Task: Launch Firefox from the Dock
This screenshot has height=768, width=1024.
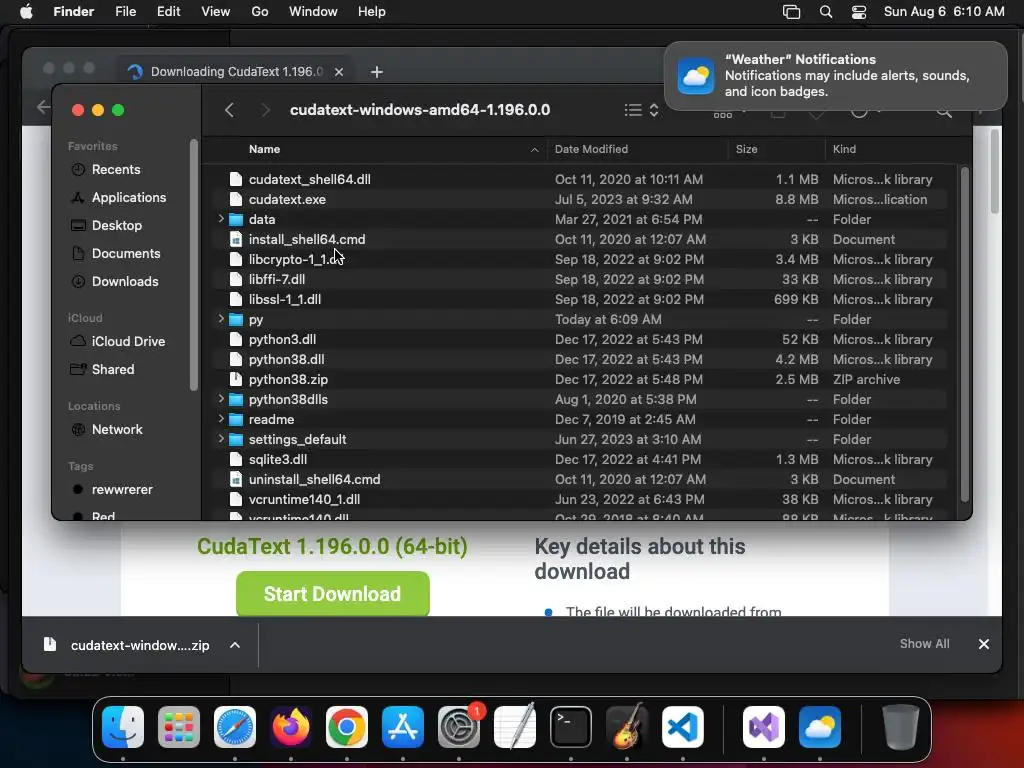Action: point(291,727)
